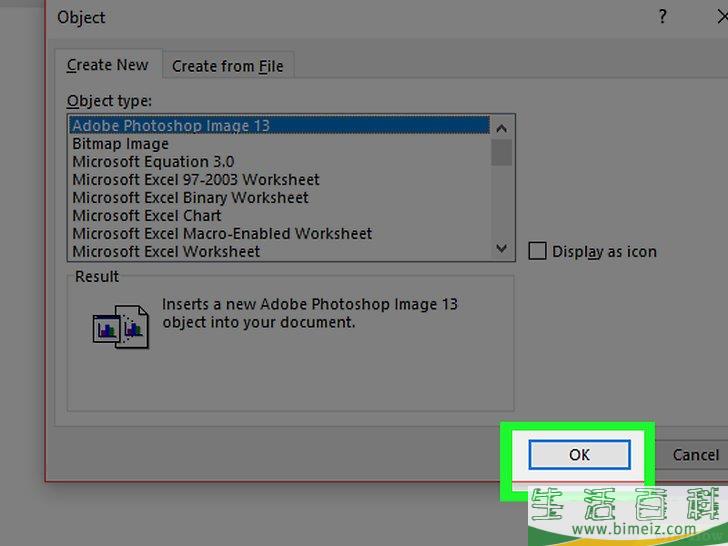Screen dimensions: 728x546
Task: Enable the Display as icon checkbox
Action: [538, 251]
